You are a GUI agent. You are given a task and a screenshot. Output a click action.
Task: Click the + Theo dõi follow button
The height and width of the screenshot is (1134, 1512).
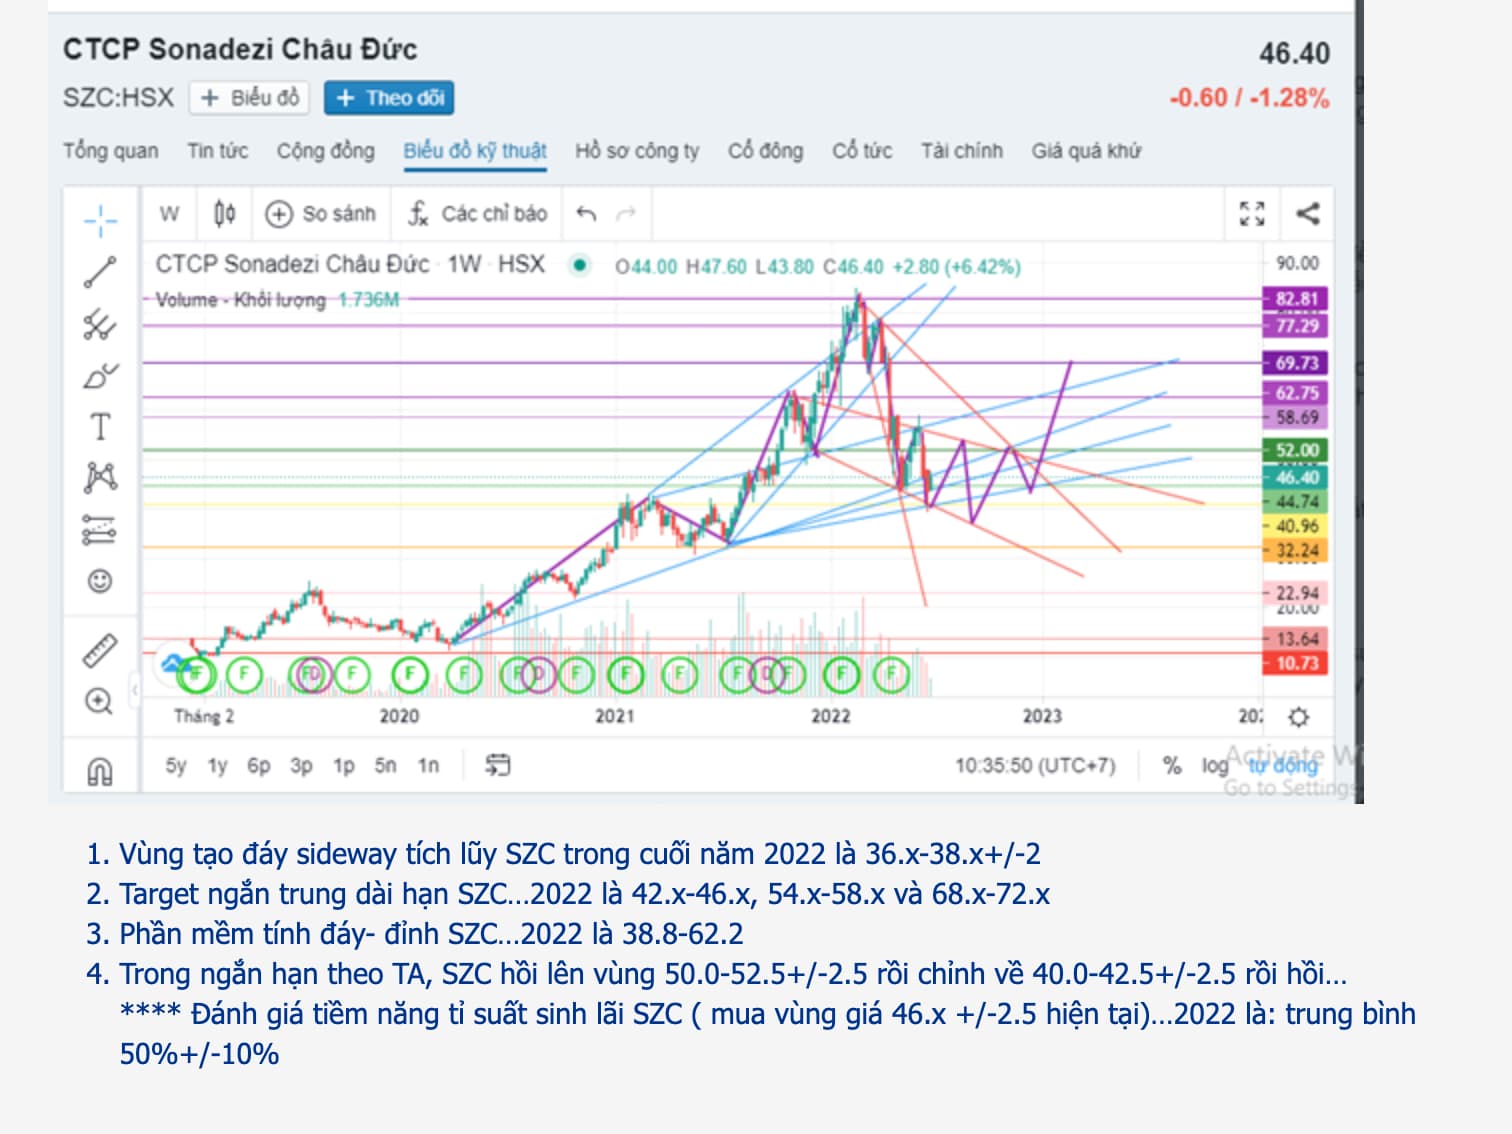(389, 98)
